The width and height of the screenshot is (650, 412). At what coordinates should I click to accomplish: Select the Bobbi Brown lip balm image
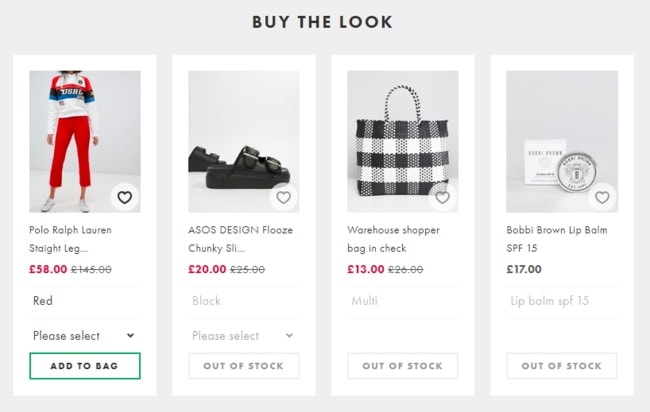560,140
